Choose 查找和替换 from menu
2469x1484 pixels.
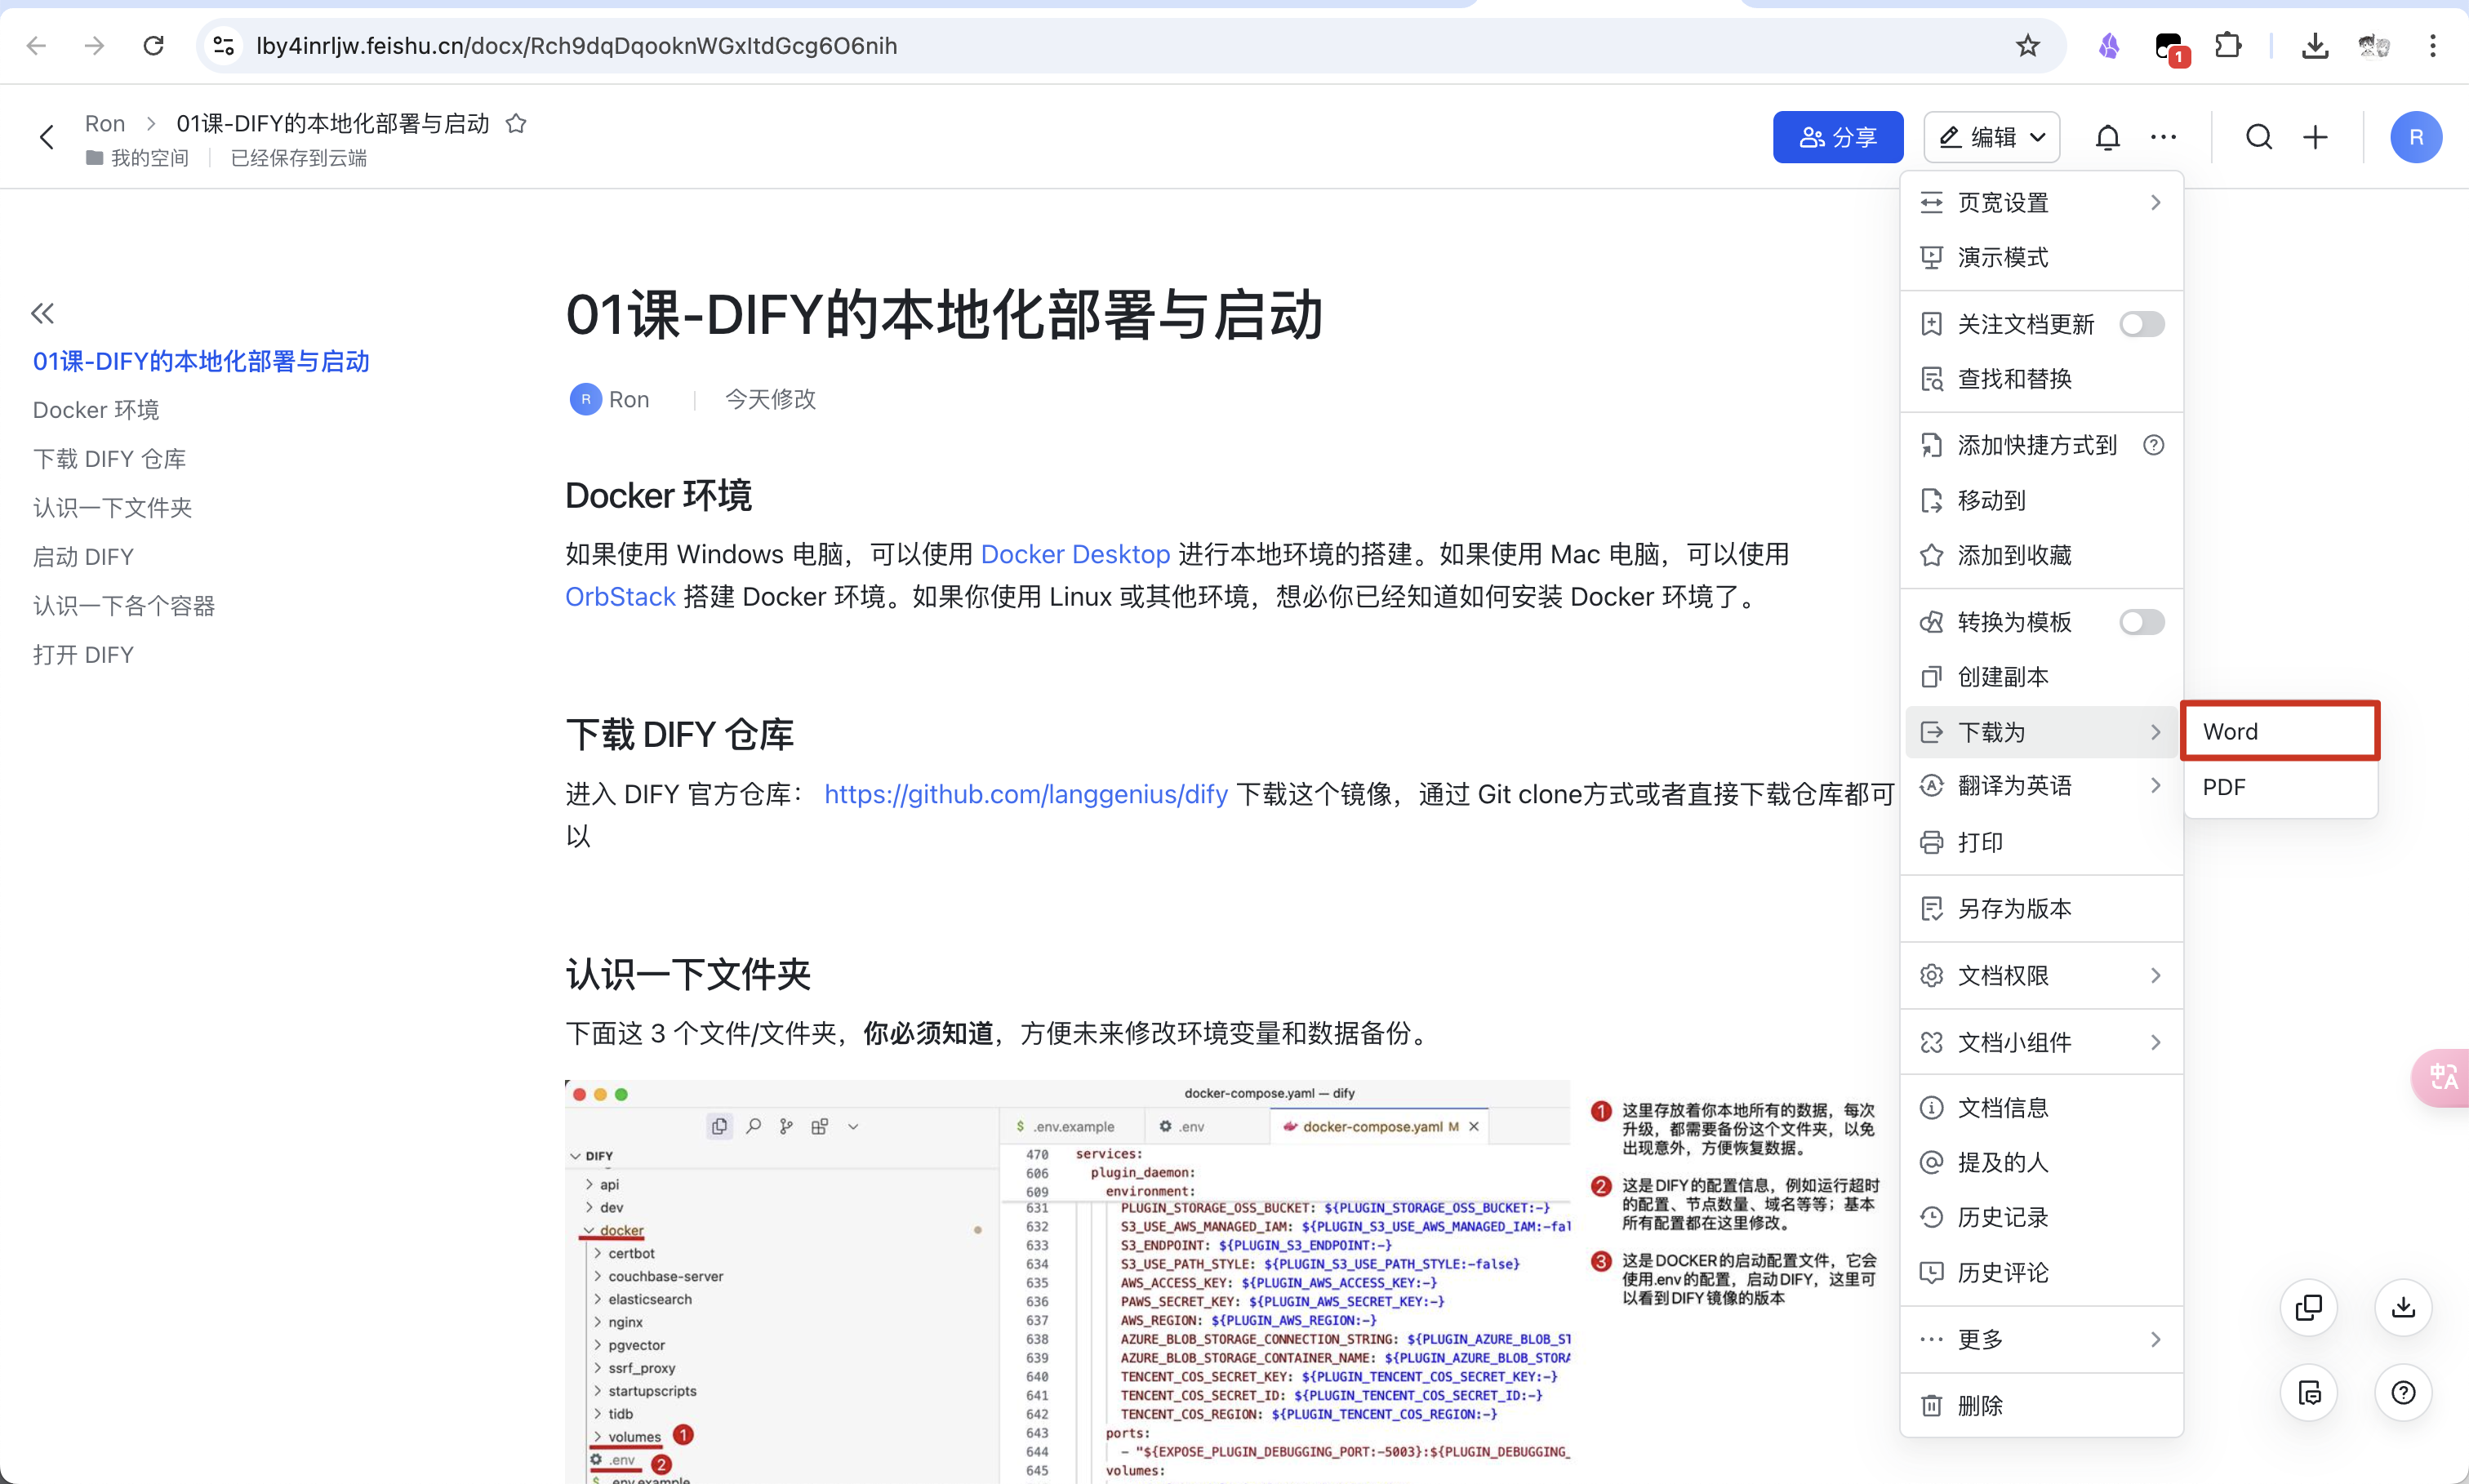2041,379
